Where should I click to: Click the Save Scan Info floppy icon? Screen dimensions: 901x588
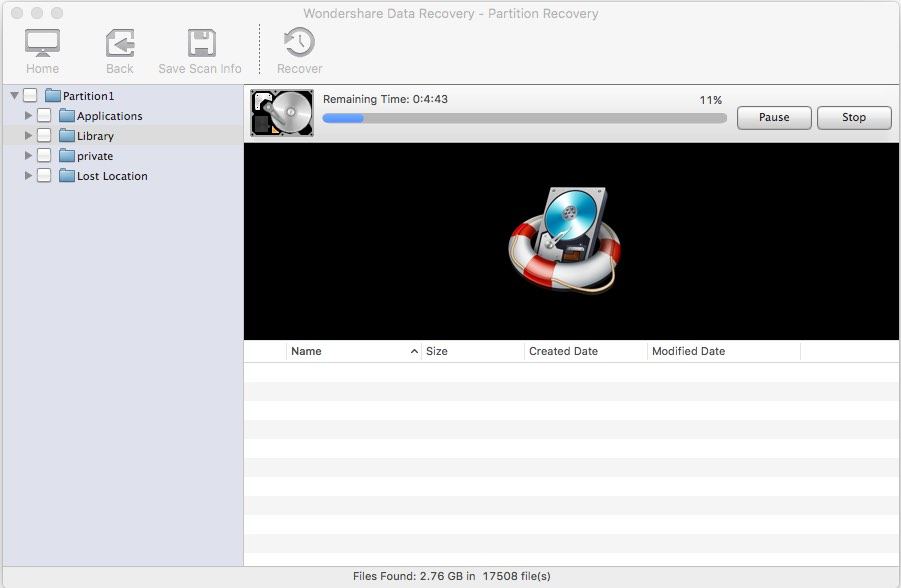click(201, 43)
